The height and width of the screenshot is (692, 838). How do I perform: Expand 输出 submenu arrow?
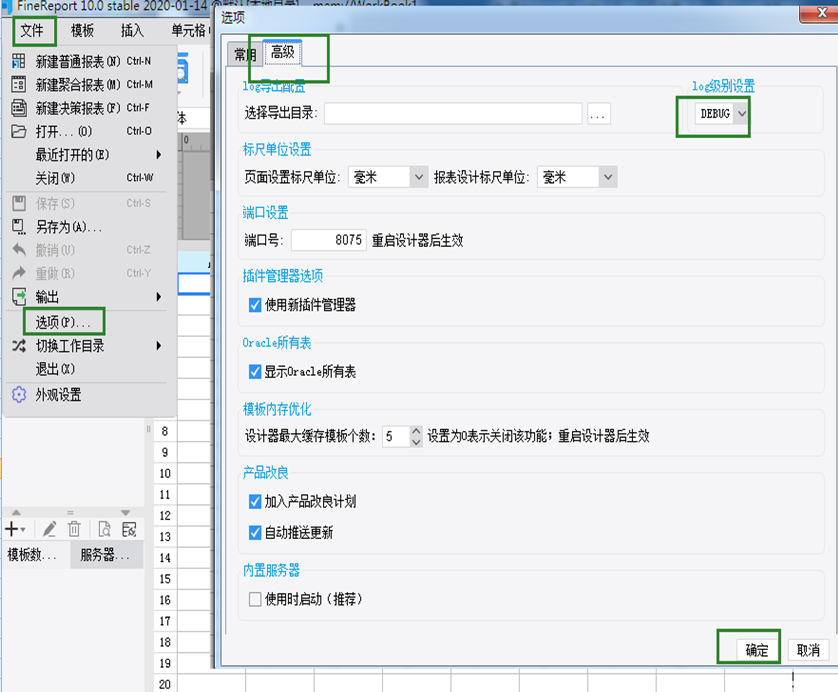159,297
